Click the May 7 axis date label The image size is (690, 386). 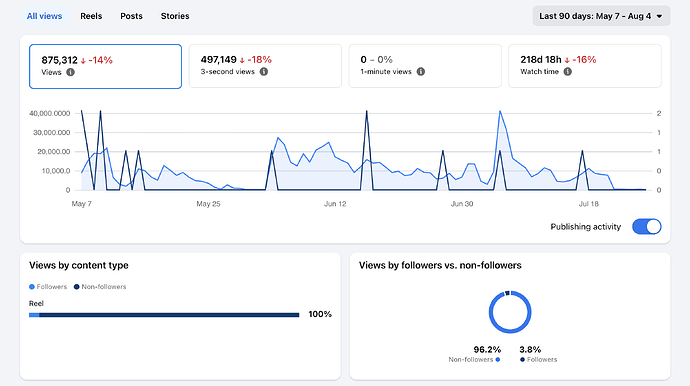81,204
